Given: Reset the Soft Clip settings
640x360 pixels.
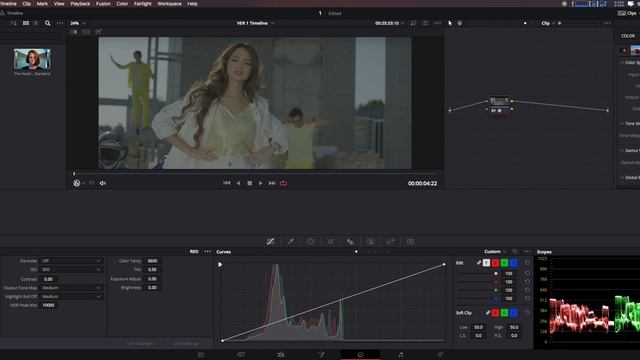Looking at the screenshot, I should (527, 313).
